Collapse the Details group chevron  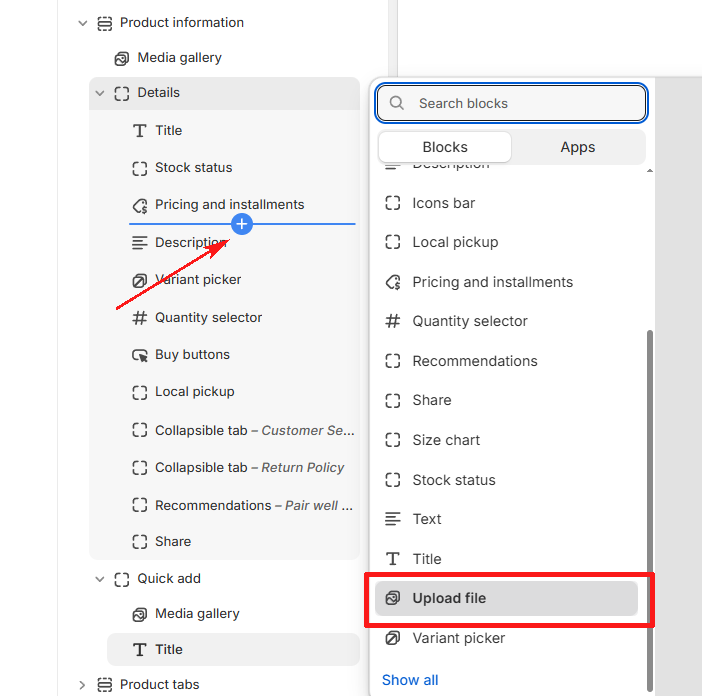[x=100, y=93]
